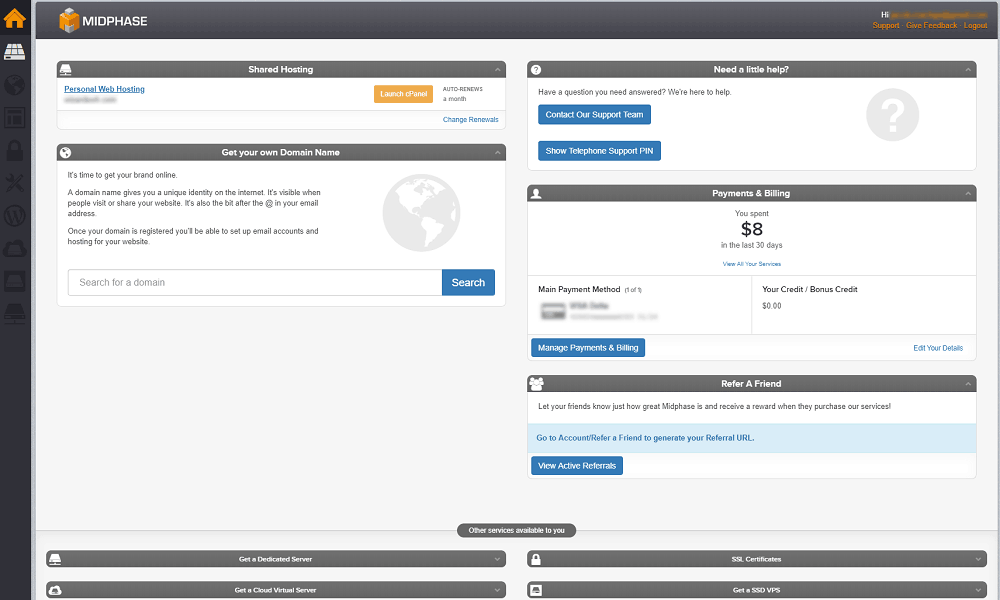Image resolution: width=1000 pixels, height=600 pixels.
Task: Click the domain Search button
Action: click(468, 282)
